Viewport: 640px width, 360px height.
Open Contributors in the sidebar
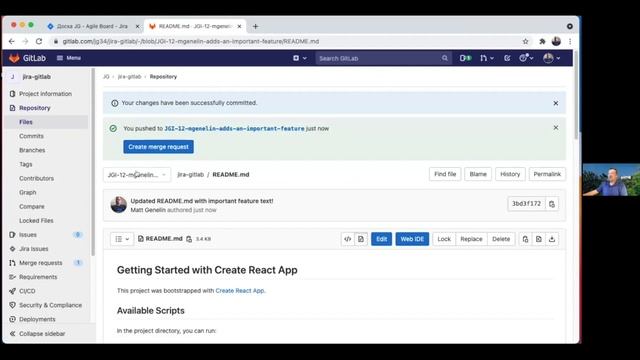36,178
